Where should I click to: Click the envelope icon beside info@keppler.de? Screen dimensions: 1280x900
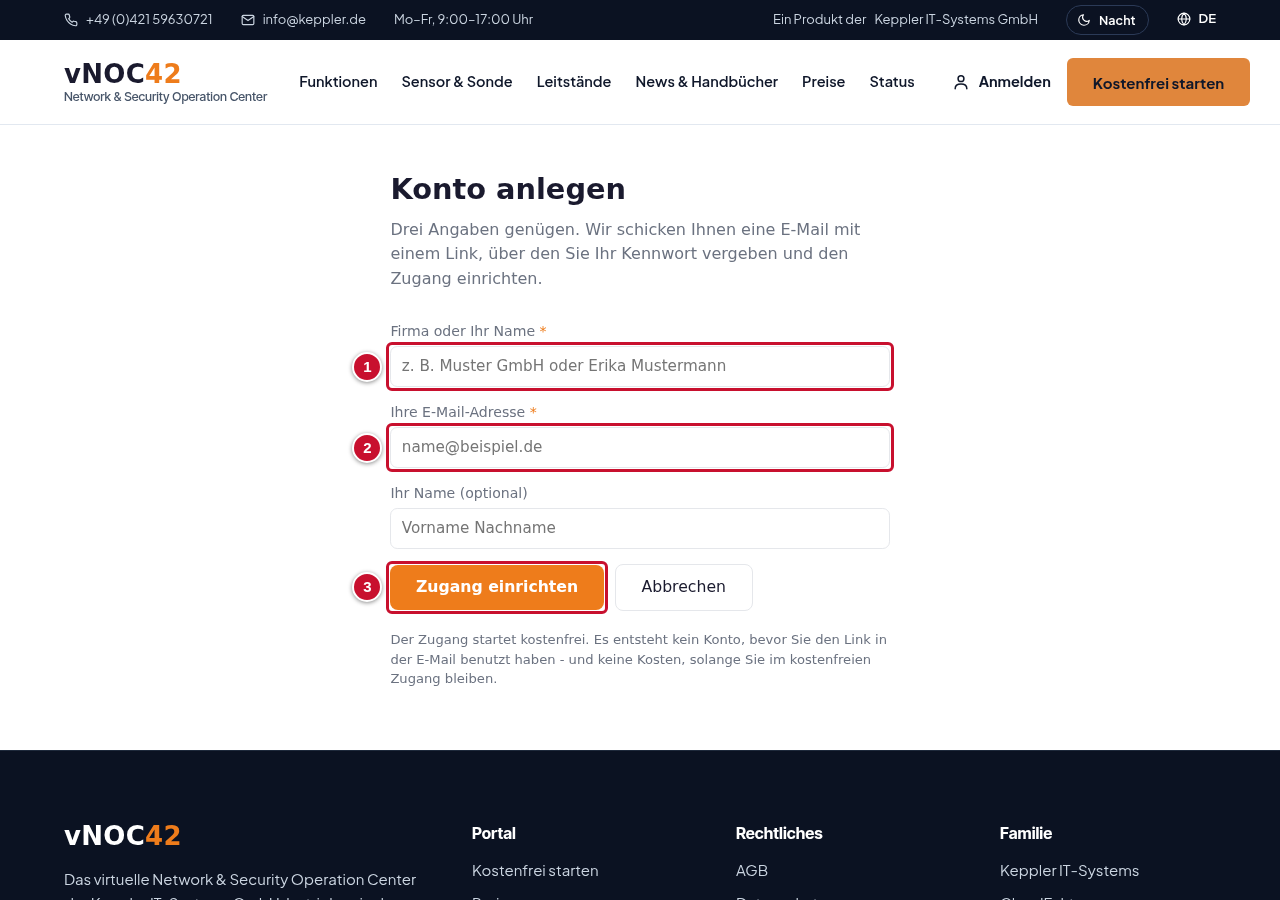(x=248, y=20)
